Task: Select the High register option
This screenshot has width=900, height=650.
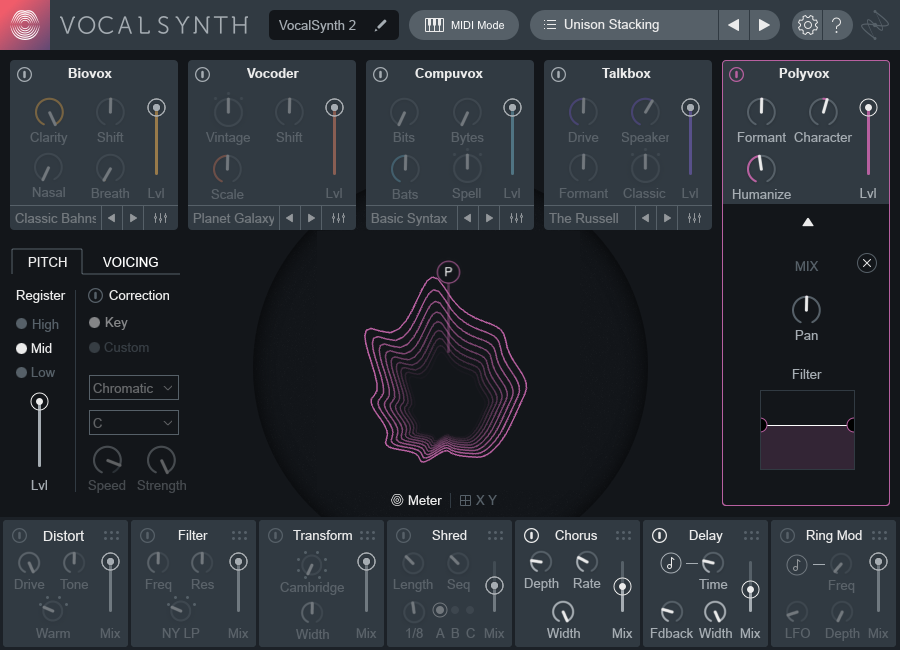Action: [38, 324]
